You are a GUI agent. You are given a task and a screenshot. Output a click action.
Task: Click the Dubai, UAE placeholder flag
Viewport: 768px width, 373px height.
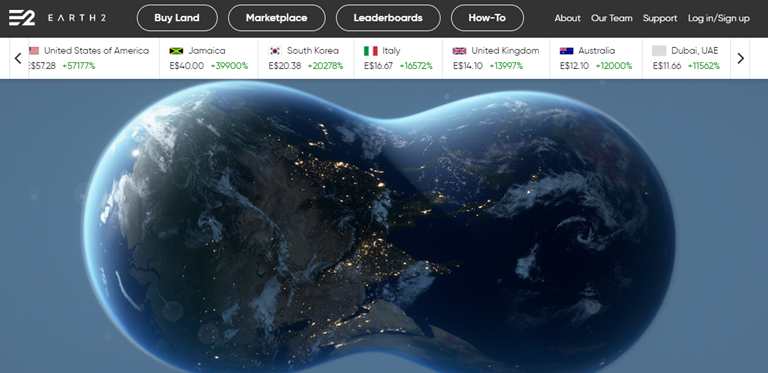click(659, 51)
